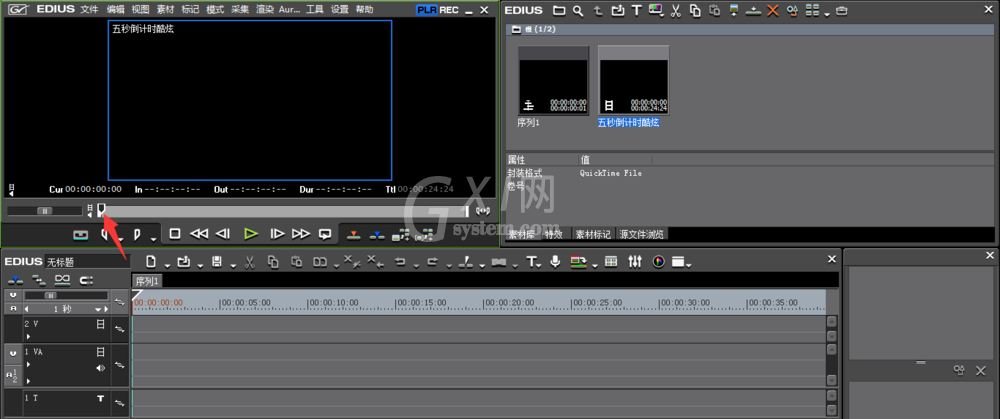Switch to the 源文件浏览 tab

click(642, 234)
